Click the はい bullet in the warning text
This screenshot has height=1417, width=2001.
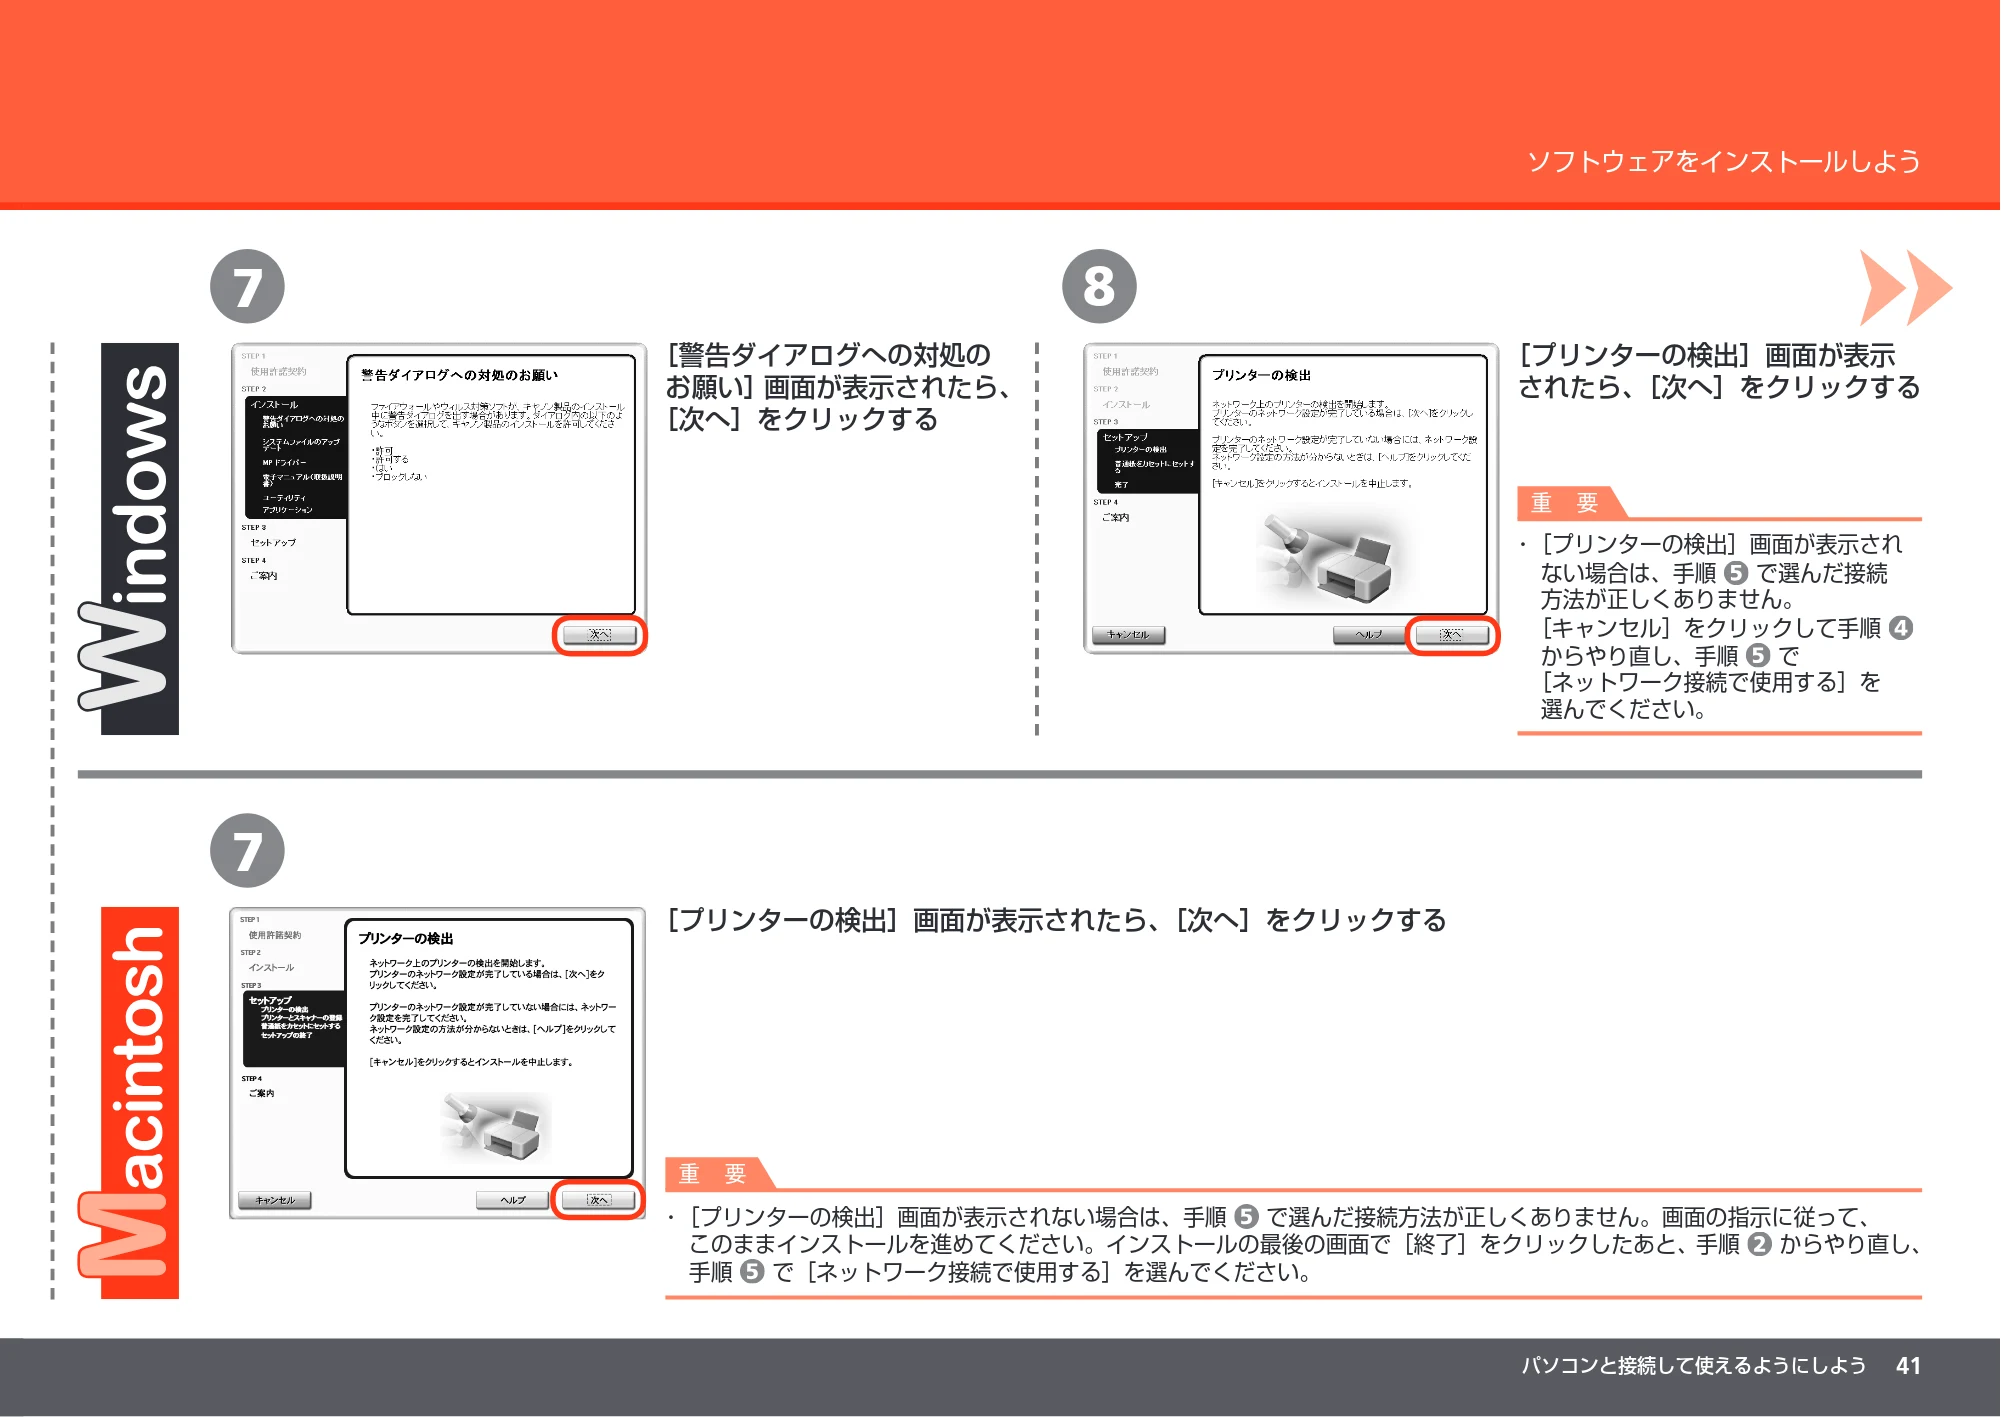tap(382, 468)
